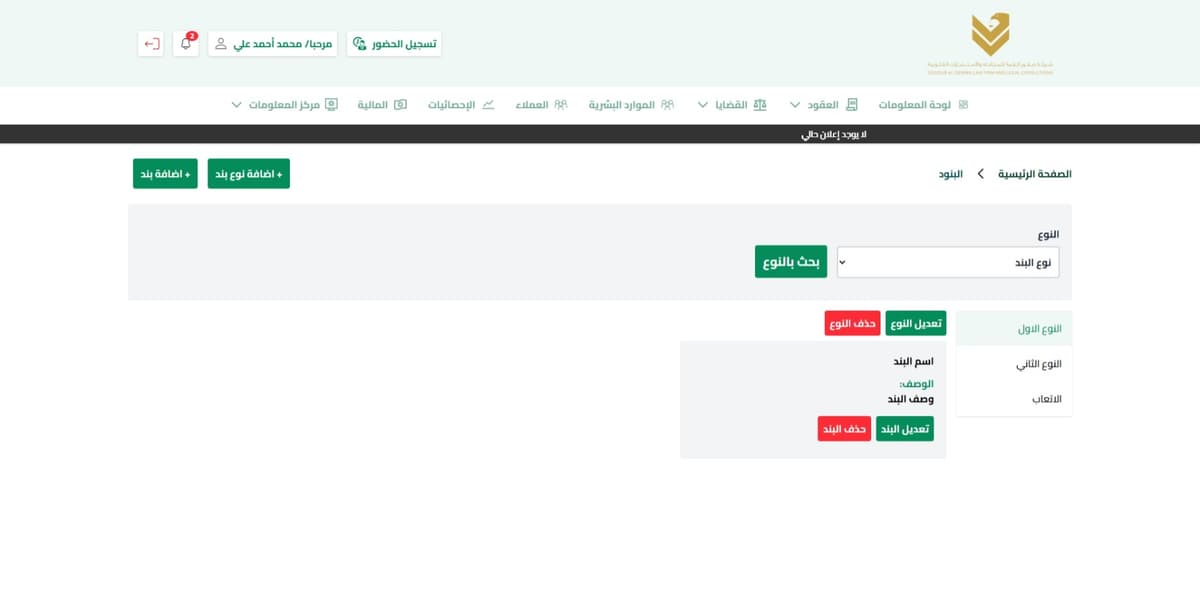The height and width of the screenshot is (591, 1200).
Task: Click the scales icon beside القضايا
Action: [761, 104]
